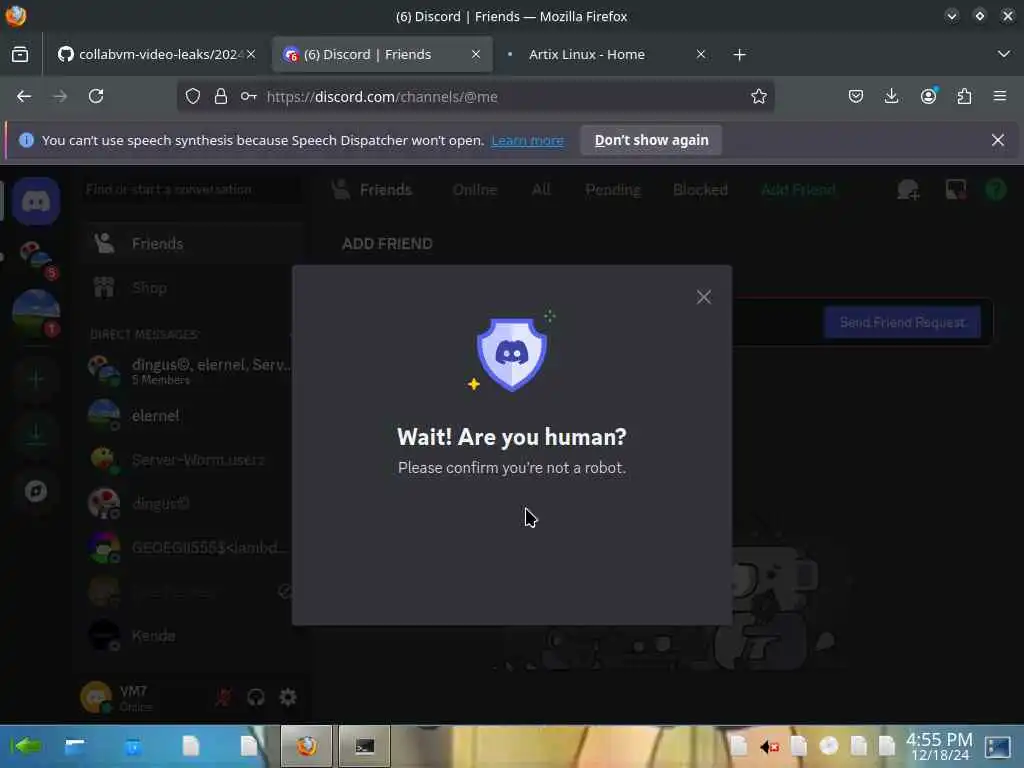Screen dimensions: 1024x768
Task: Open a new Firefox tab
Action: click(x=739, y=54)
